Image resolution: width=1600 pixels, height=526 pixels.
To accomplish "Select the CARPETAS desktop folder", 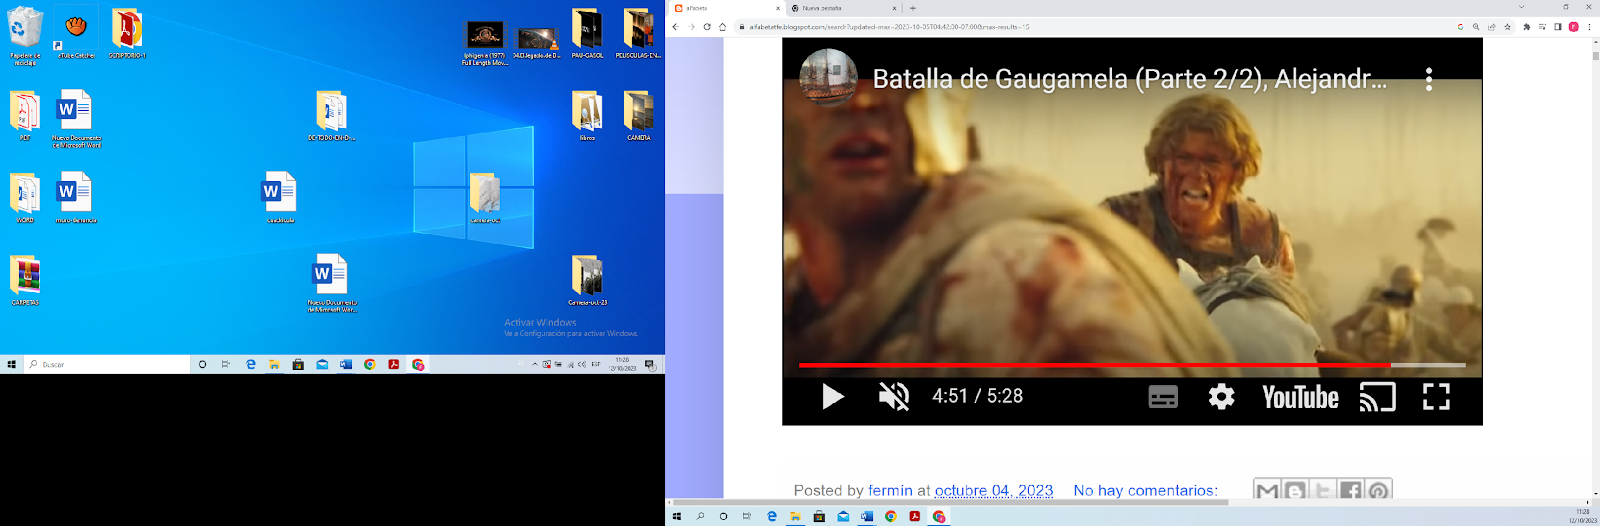I will (25, 280).
